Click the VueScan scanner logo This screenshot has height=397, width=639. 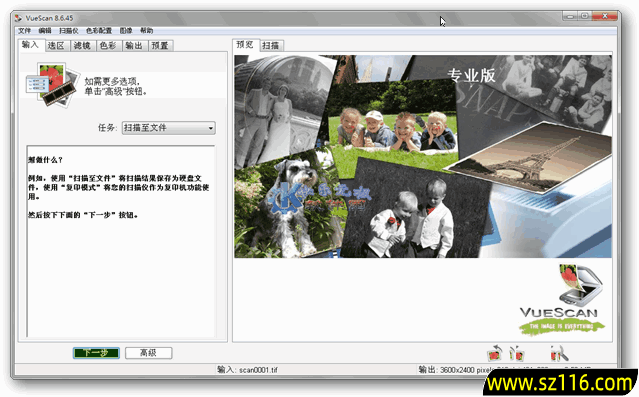point(562,300)
